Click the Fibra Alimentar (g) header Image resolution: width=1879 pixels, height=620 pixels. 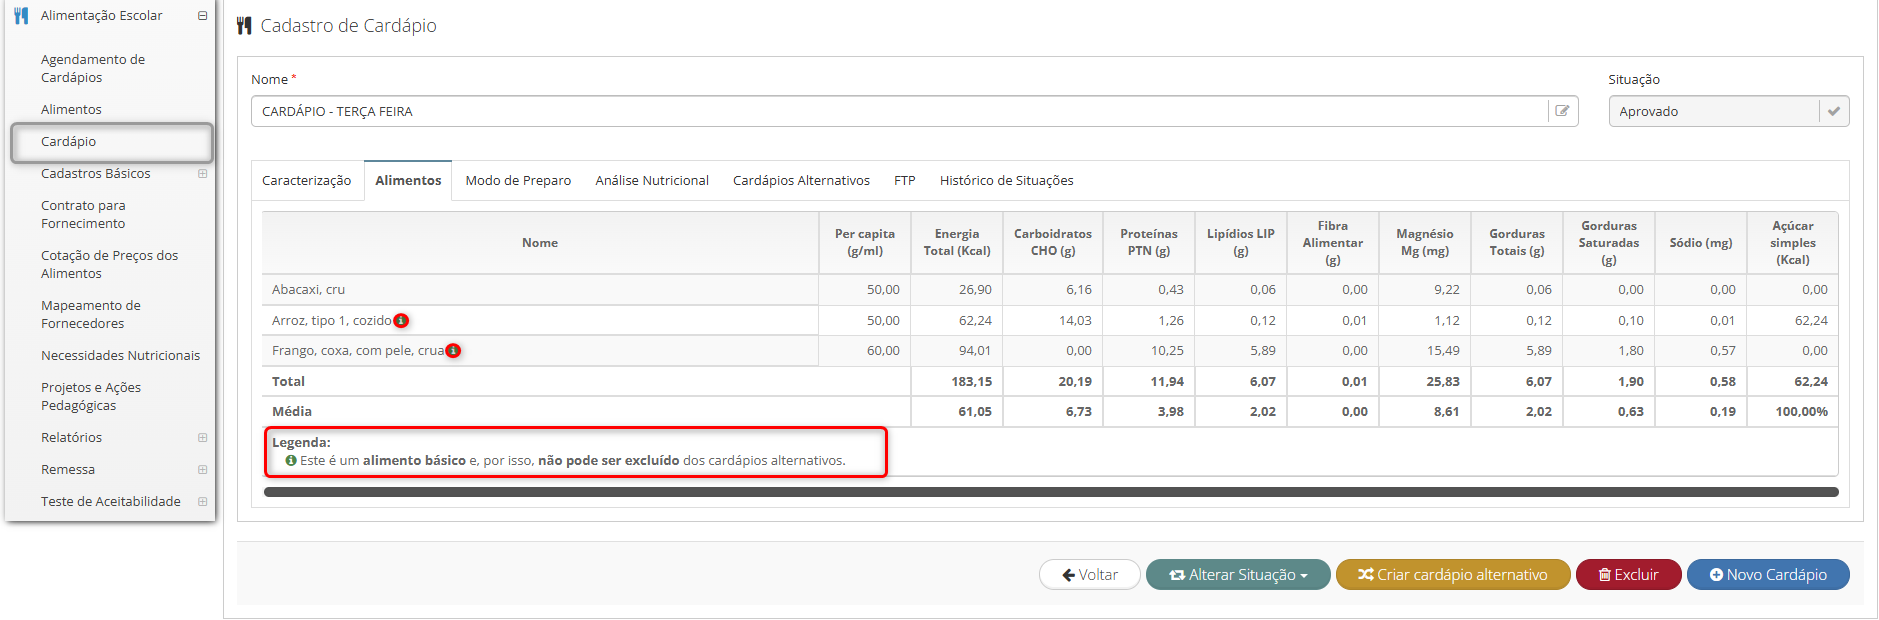tap(1333, 243)
